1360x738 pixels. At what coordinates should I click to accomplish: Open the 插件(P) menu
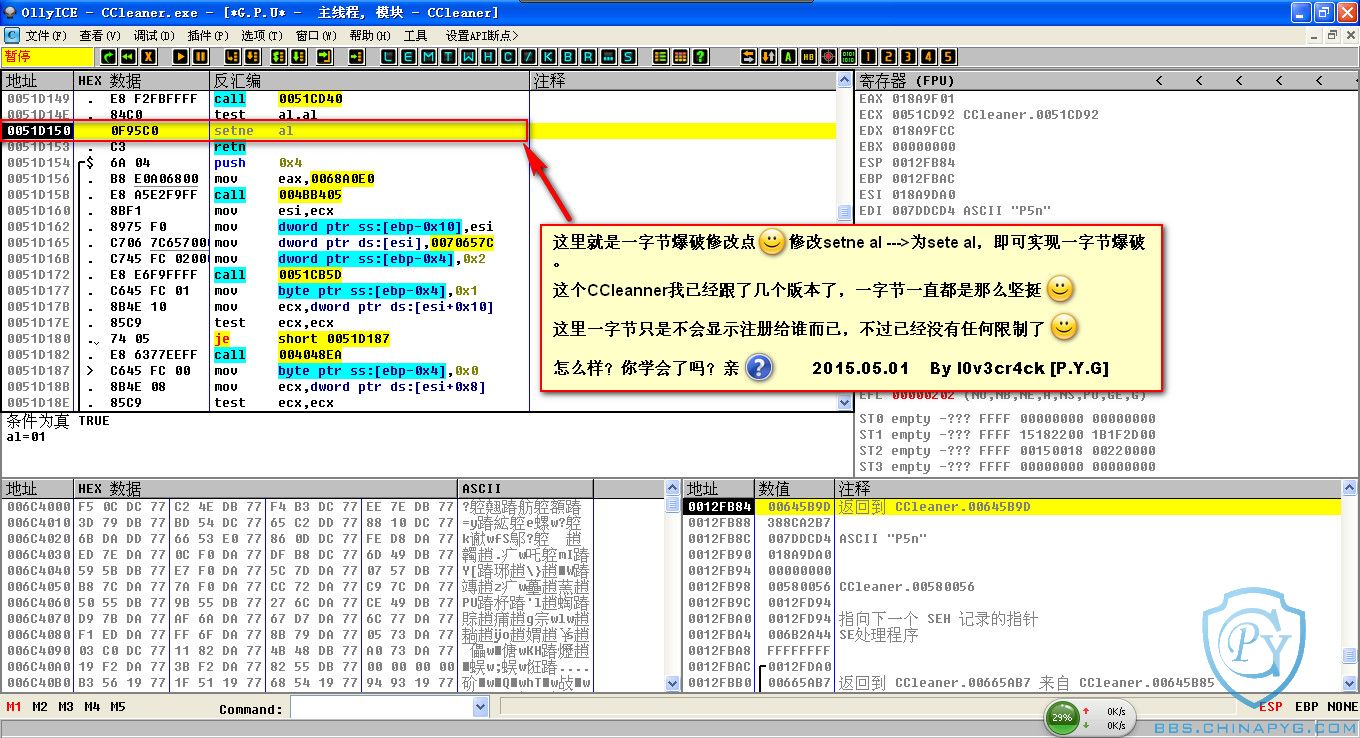(x=207, y=35)
